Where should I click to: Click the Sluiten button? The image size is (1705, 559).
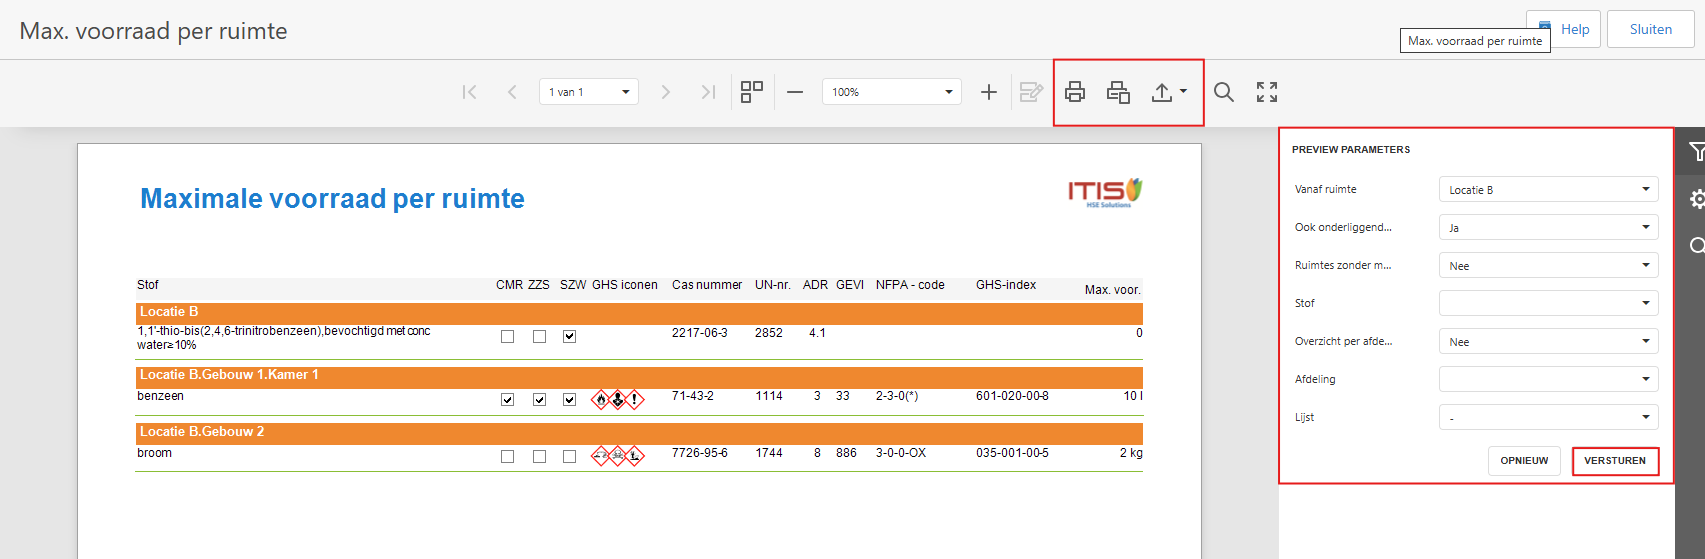[1650, 30]
